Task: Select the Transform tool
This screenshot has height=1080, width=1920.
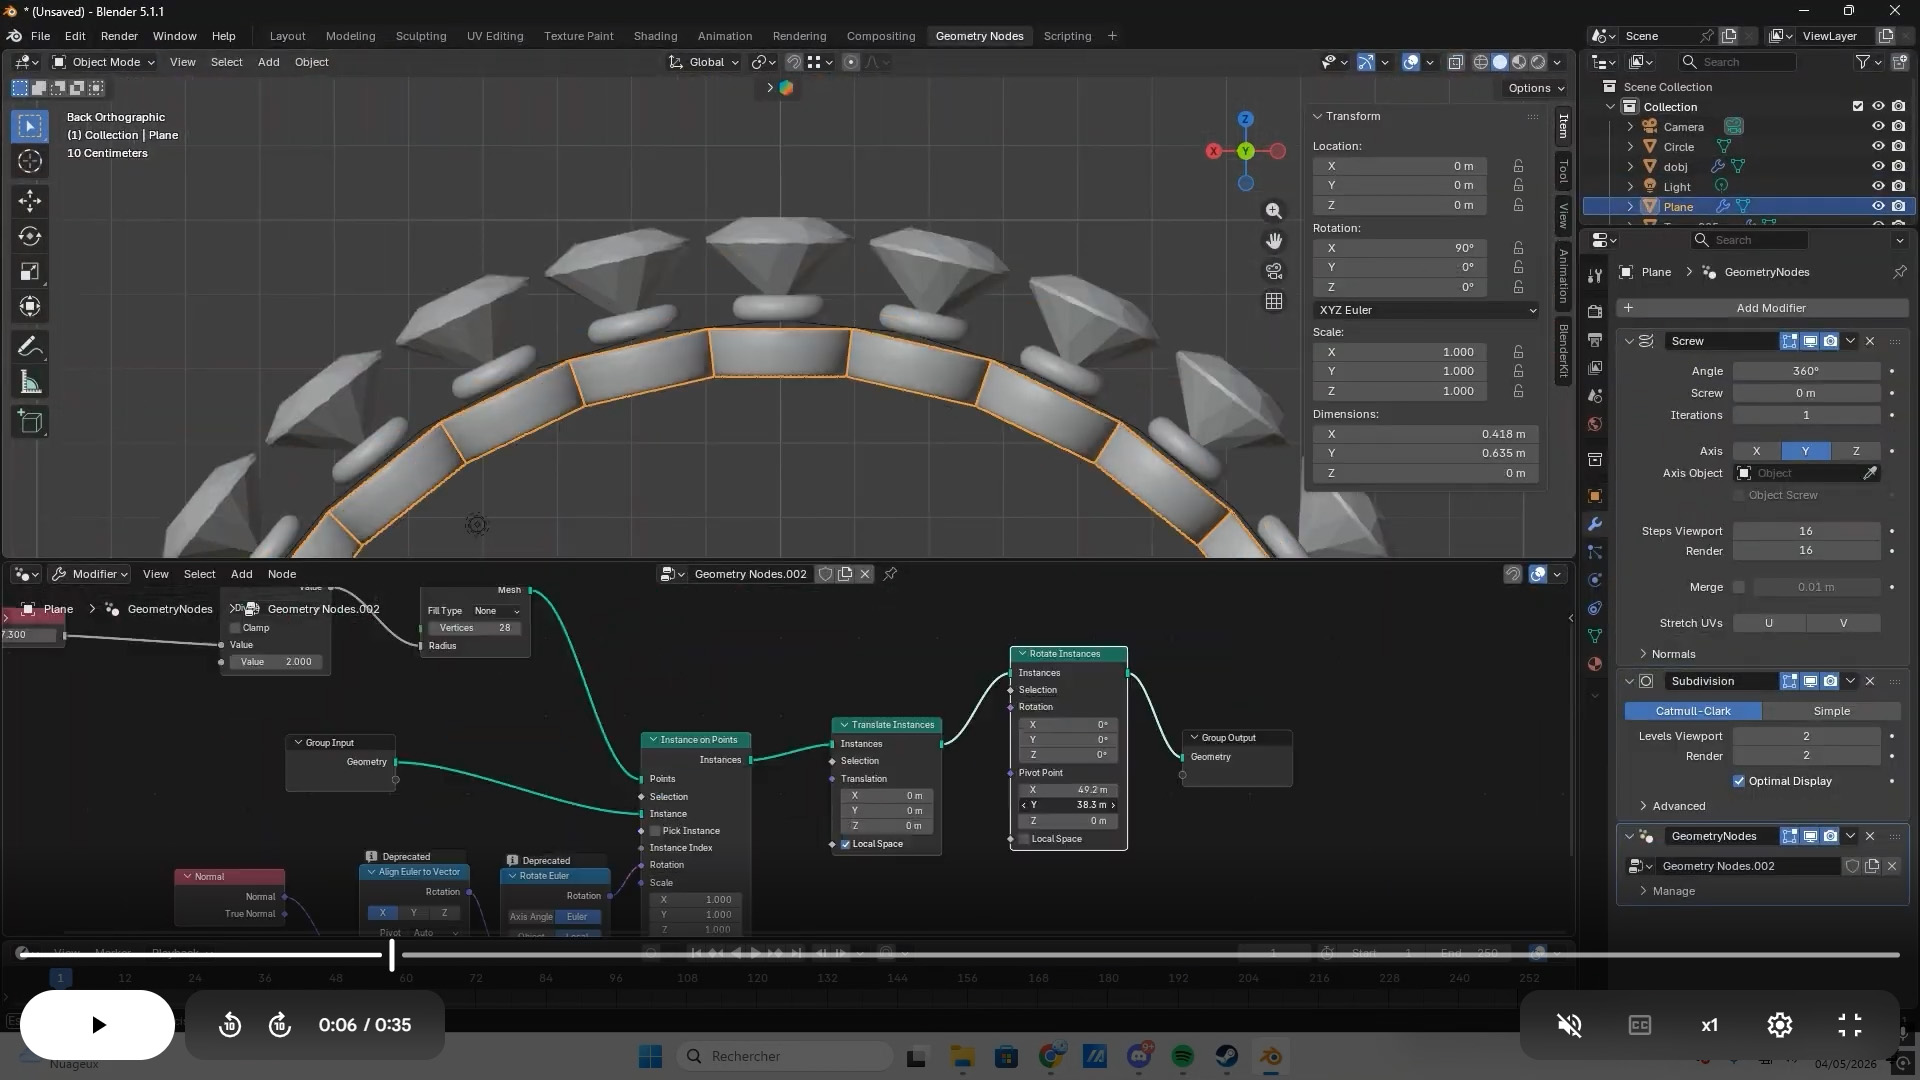Action: (30, 307)
